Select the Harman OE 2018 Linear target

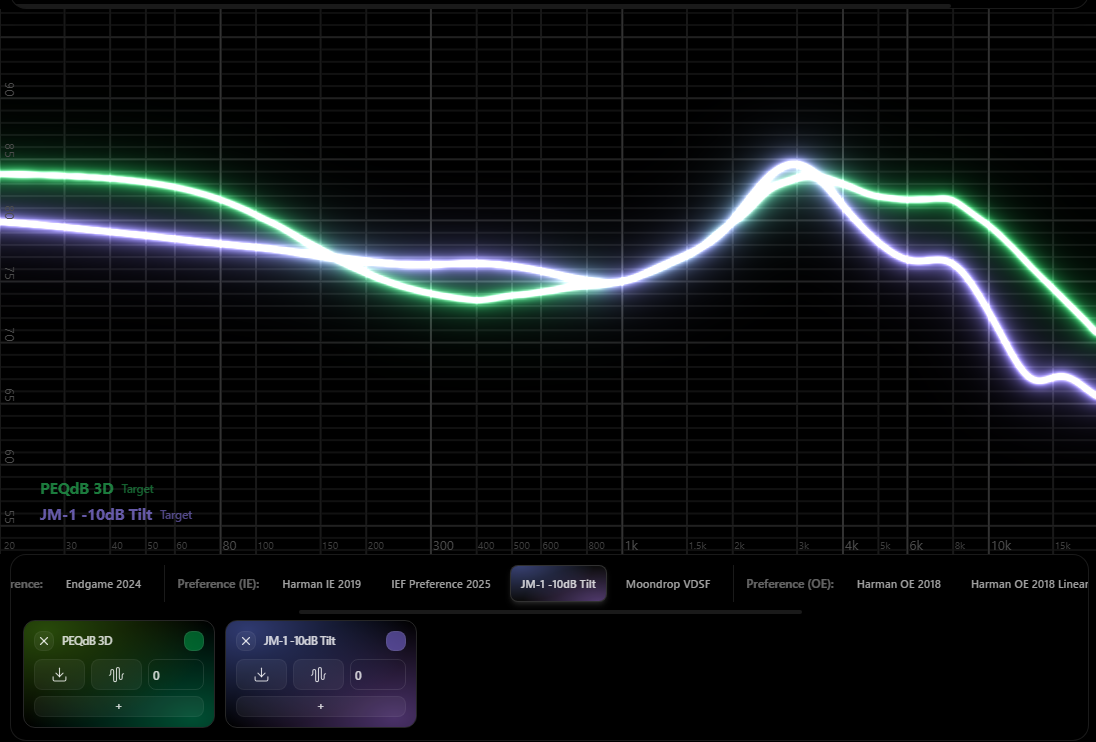1030,584
